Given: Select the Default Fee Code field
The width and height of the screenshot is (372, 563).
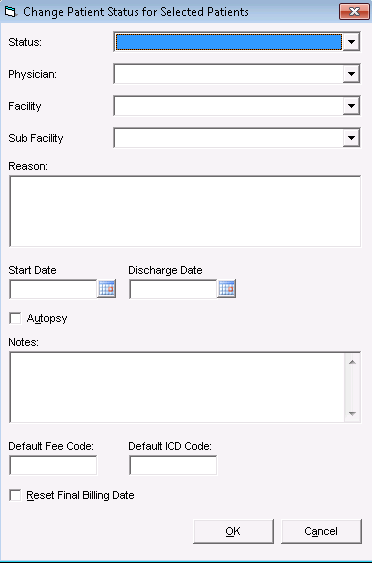Looking at the screenshot, I should [x=53, y=465].
